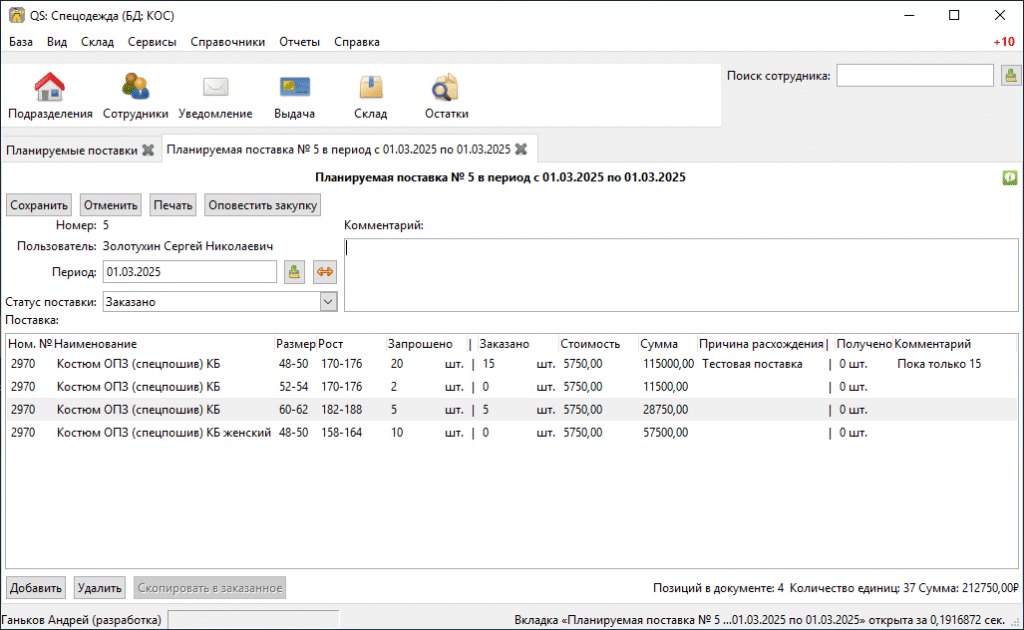Click the 11500,00 sum cell

click(665, 387)
